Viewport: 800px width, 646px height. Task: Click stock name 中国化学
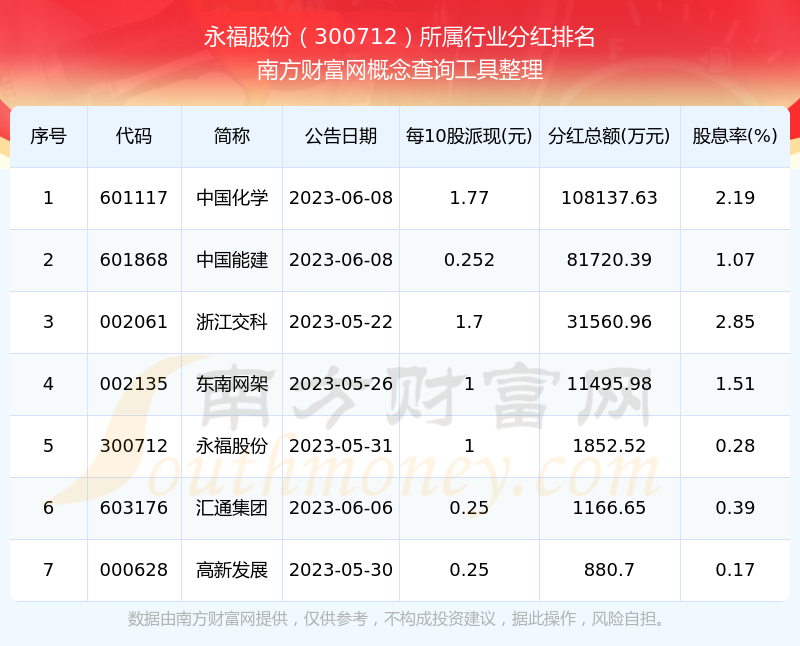[x=232, y=198]
